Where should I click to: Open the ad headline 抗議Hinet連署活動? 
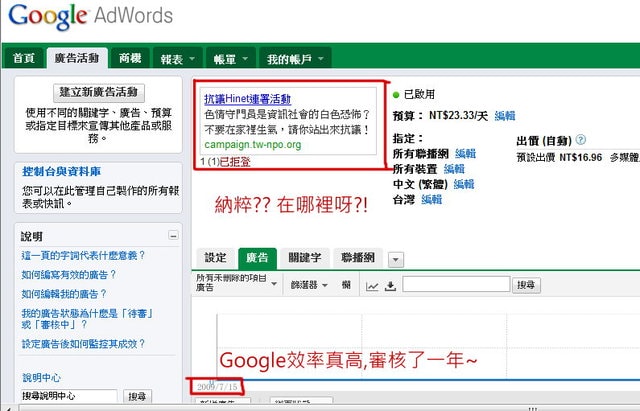pyautogui.click(x=248, y=99)
